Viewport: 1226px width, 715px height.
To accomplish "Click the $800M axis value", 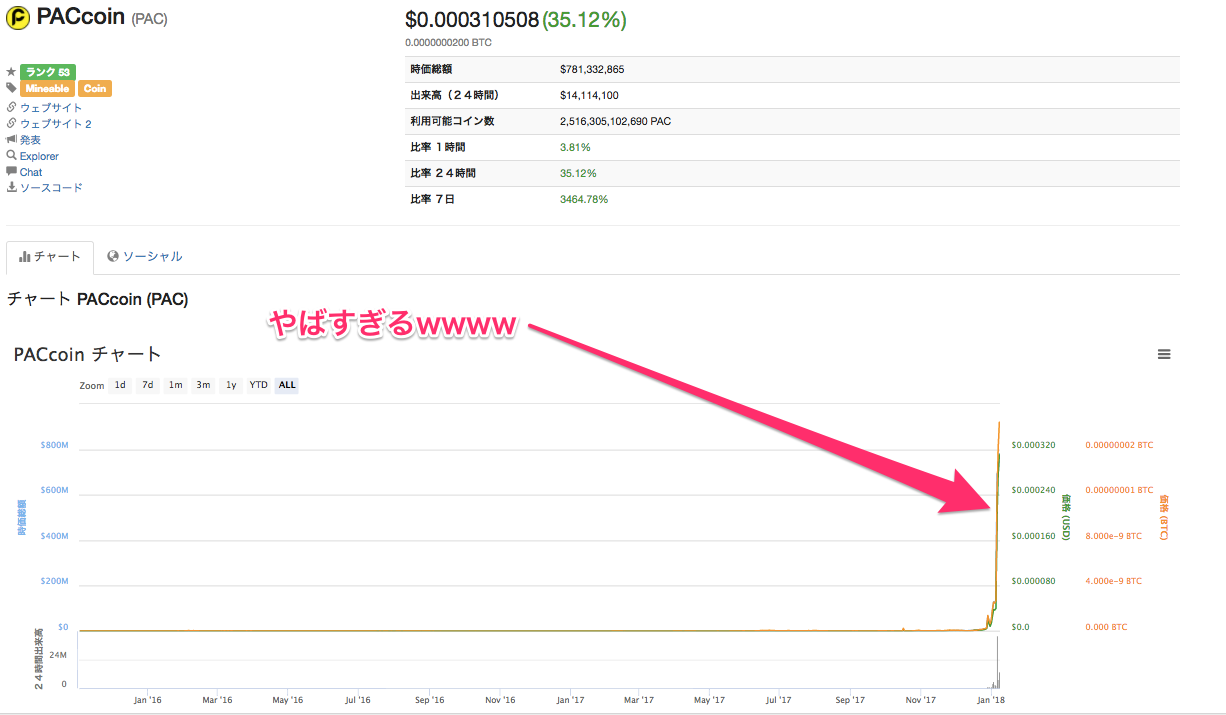I will coord(53,445).
